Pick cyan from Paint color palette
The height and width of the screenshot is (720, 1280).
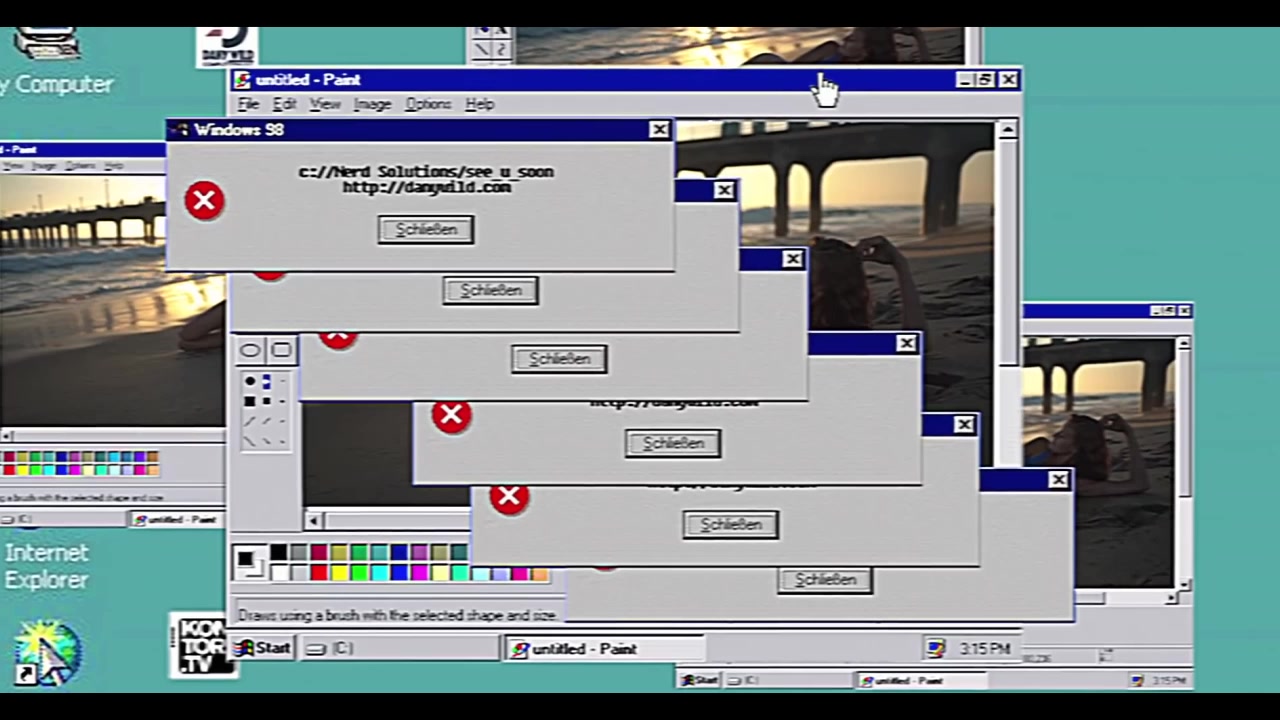[x=379, y=573]
